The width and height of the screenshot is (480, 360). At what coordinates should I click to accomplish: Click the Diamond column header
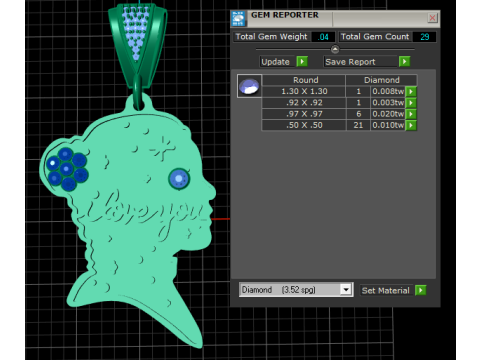tap(381, 80)
